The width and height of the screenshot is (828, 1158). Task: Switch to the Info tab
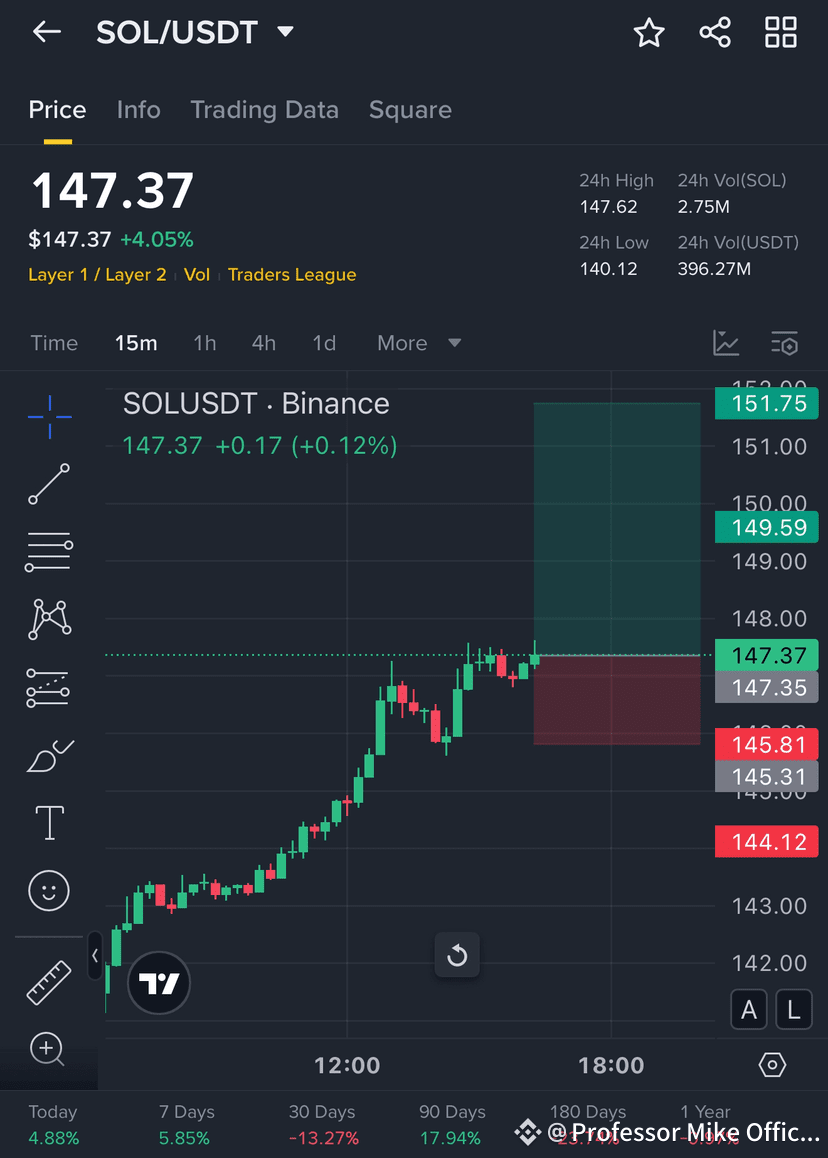(138, 110)
